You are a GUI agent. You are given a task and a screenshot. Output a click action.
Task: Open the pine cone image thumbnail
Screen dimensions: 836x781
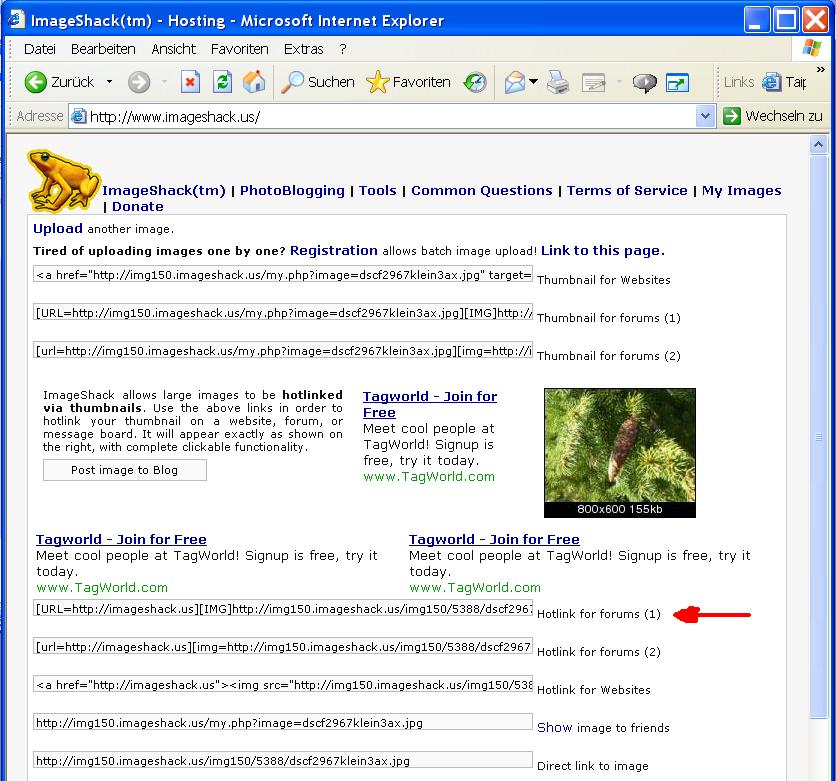click(620, 453)
